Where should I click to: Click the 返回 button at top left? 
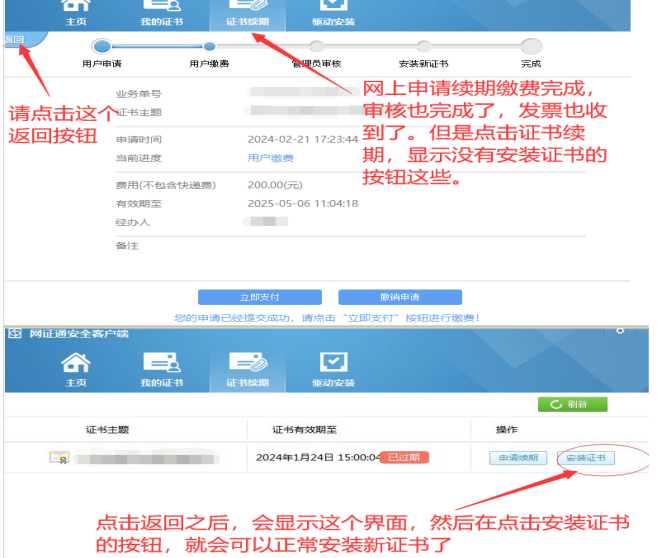coord(14,39)
